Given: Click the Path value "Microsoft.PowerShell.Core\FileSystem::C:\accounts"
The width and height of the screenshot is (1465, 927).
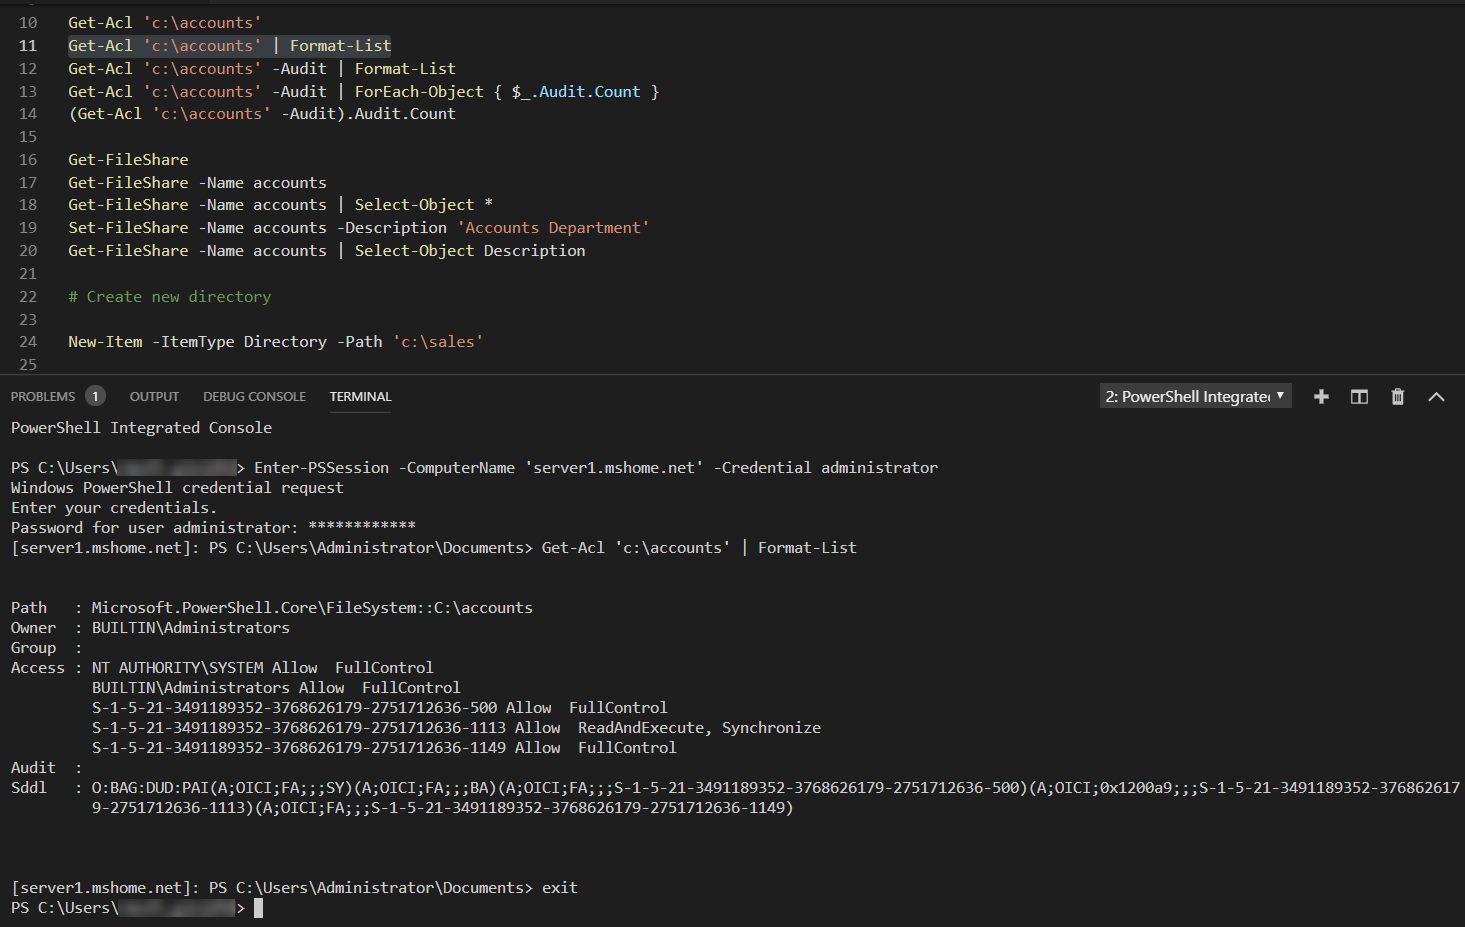Looking at the screenshot, I should coord(312,608).
